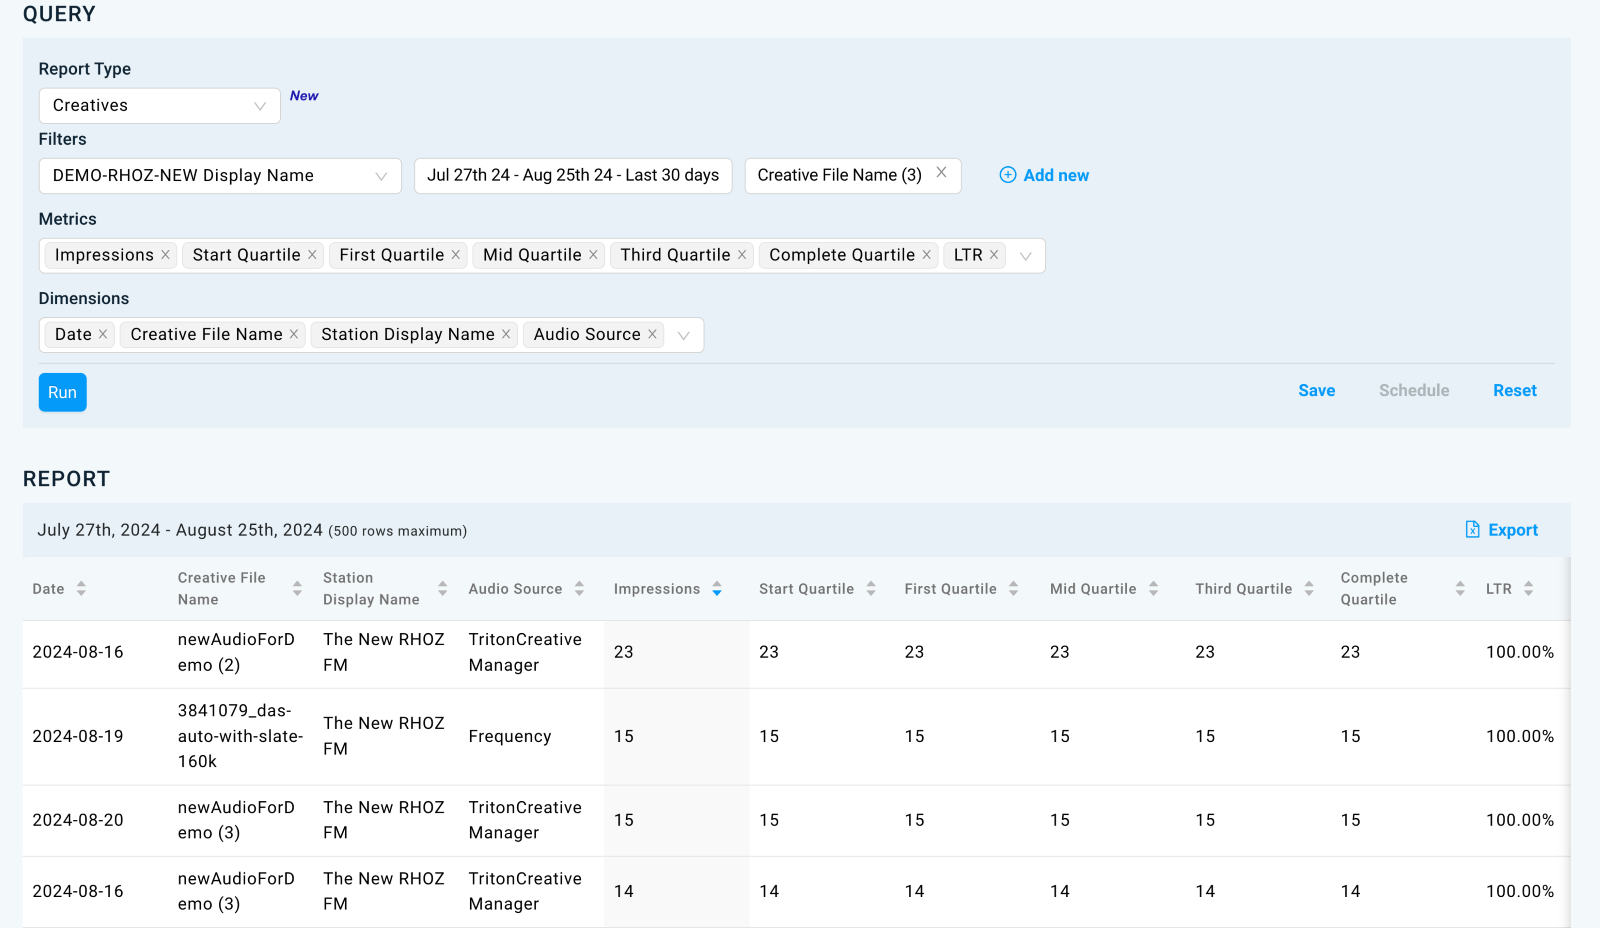Image resolution: width=1600 pixels, height=928 pixels.
Task: Sort by Start Quartile column arrows
Action: click(871, 589)
